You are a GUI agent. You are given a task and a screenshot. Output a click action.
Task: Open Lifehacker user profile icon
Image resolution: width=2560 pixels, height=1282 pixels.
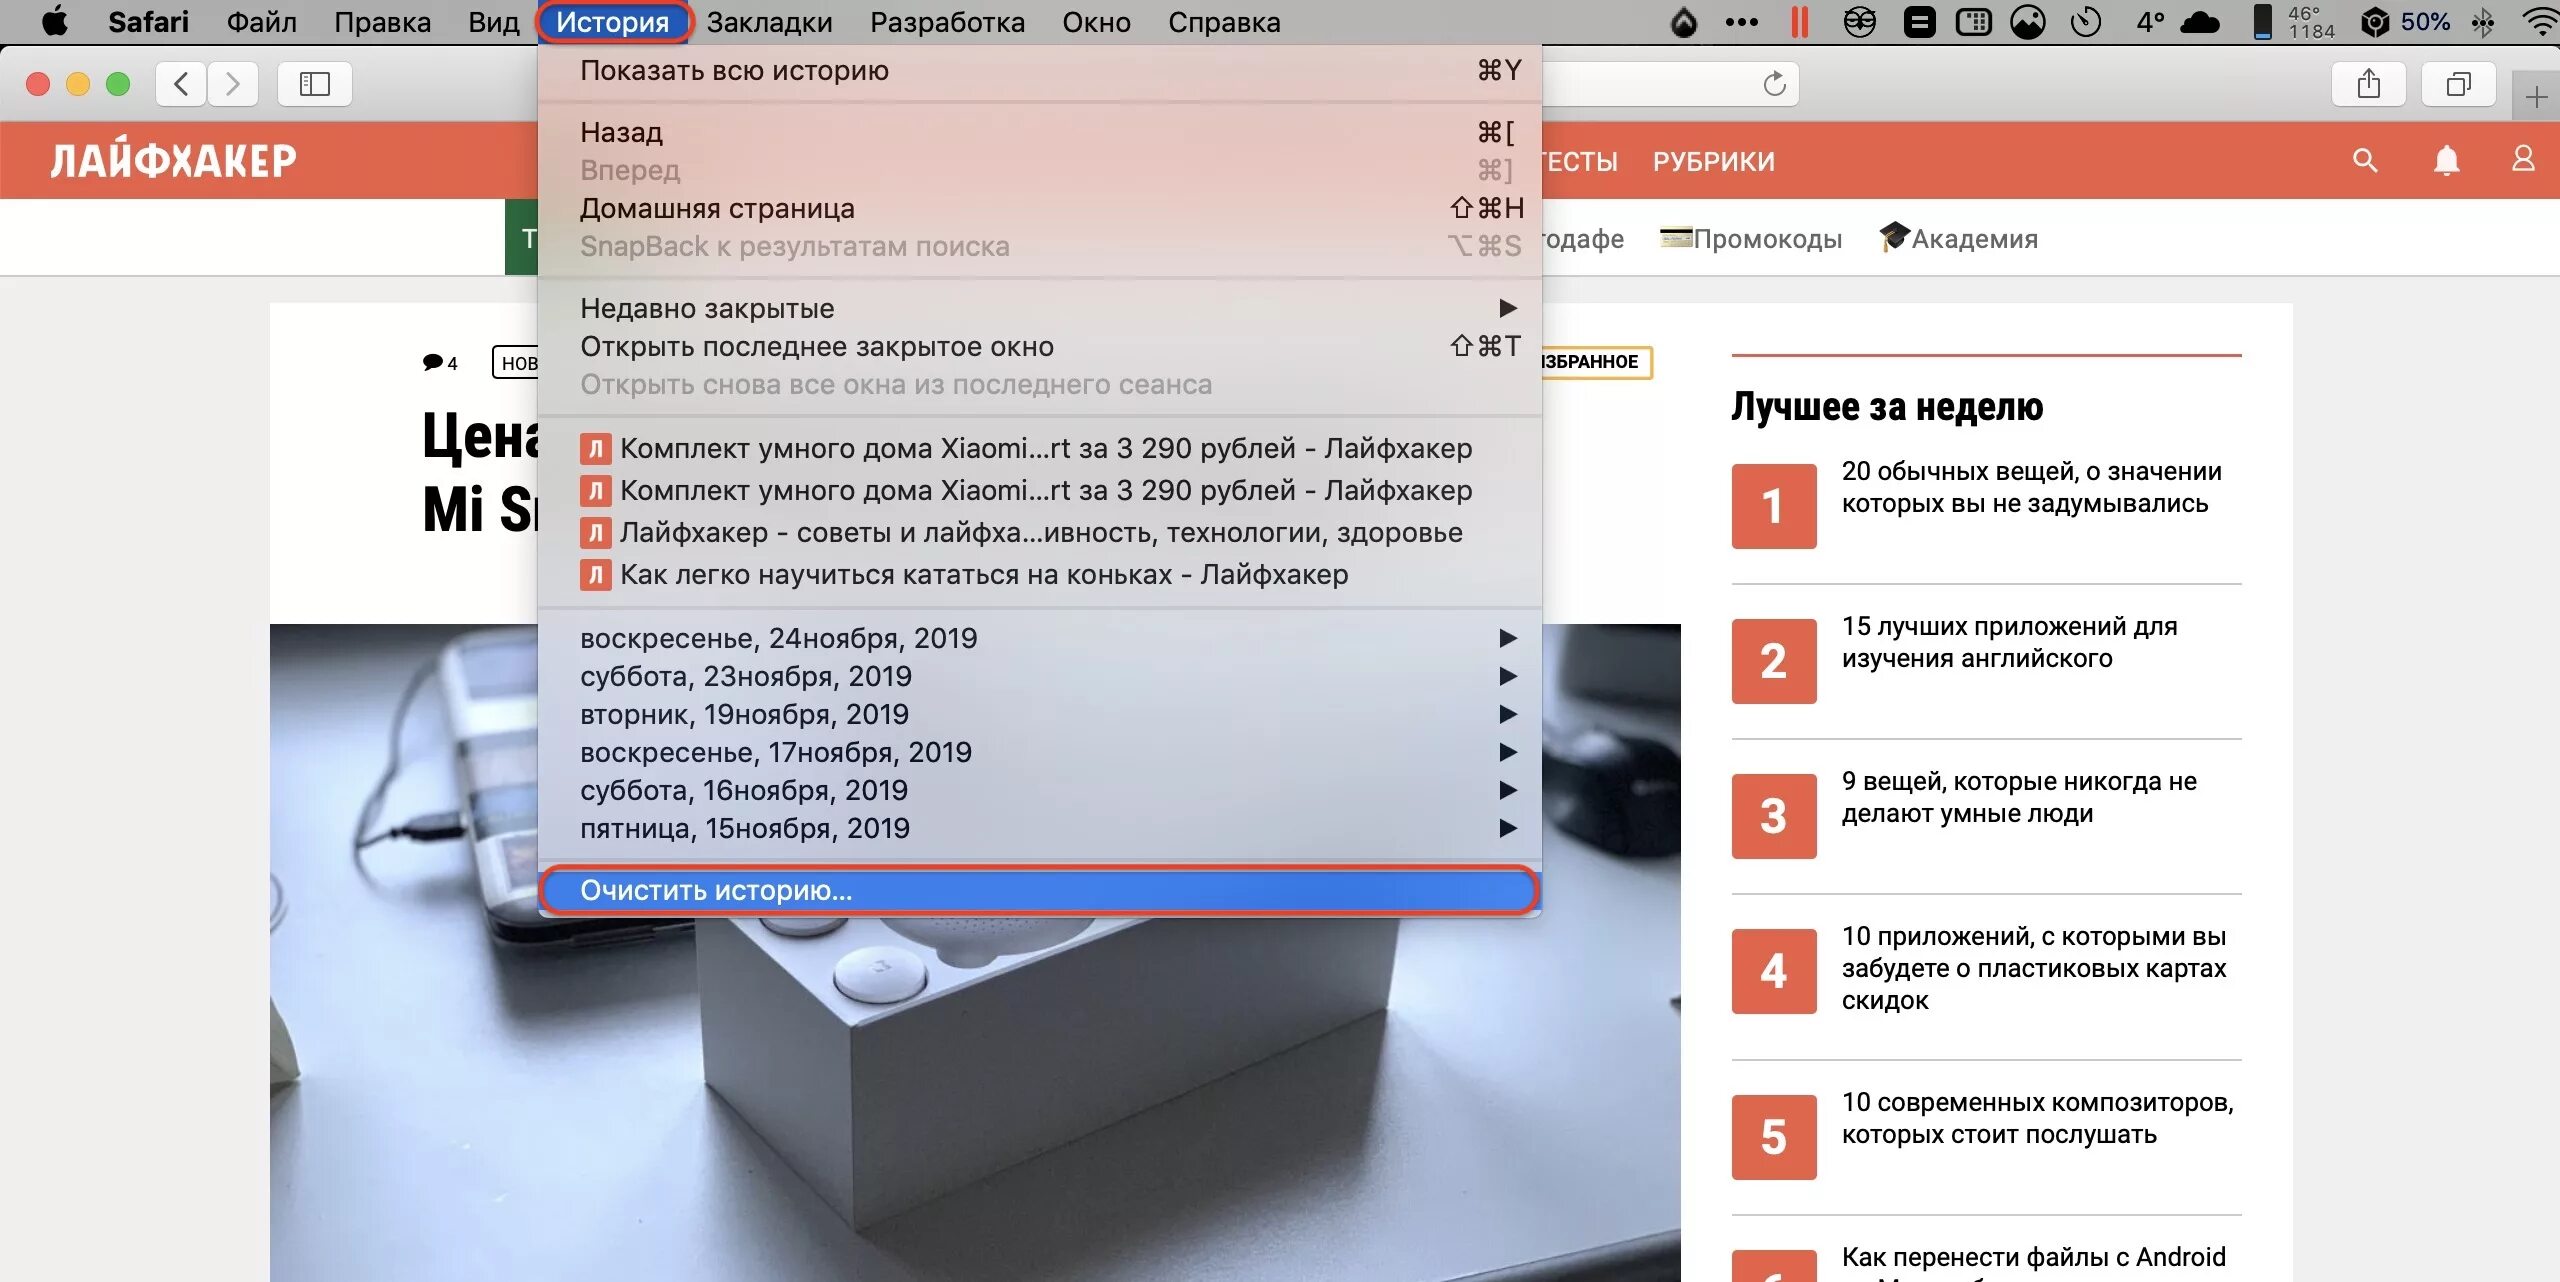[2523, 159]
